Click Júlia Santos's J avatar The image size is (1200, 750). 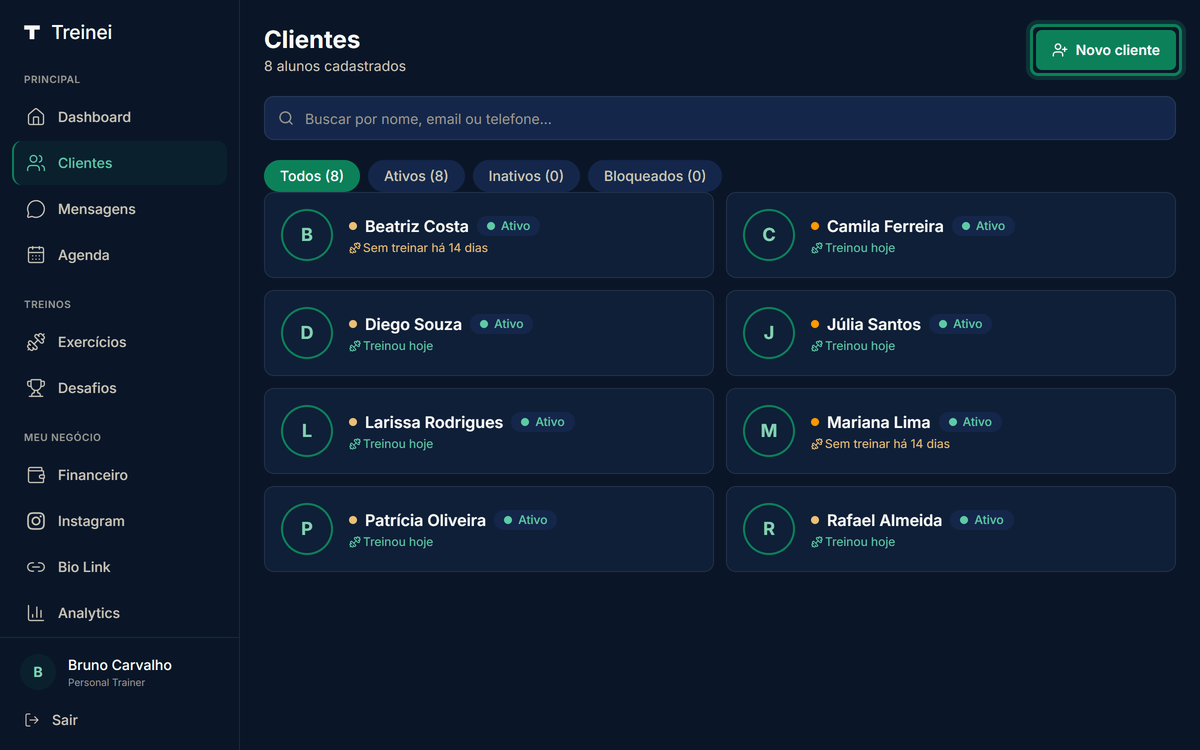[x=769, y=333]
